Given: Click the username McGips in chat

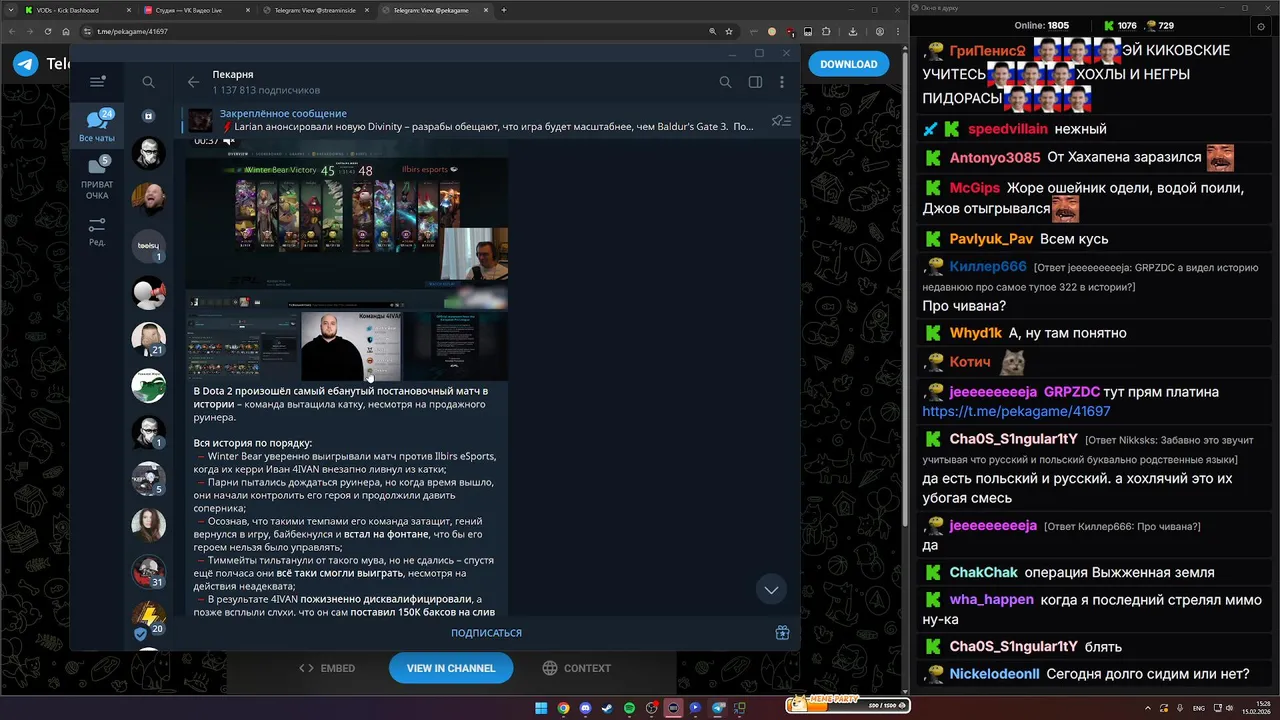Looking at the screenshot, I should 975,188.
